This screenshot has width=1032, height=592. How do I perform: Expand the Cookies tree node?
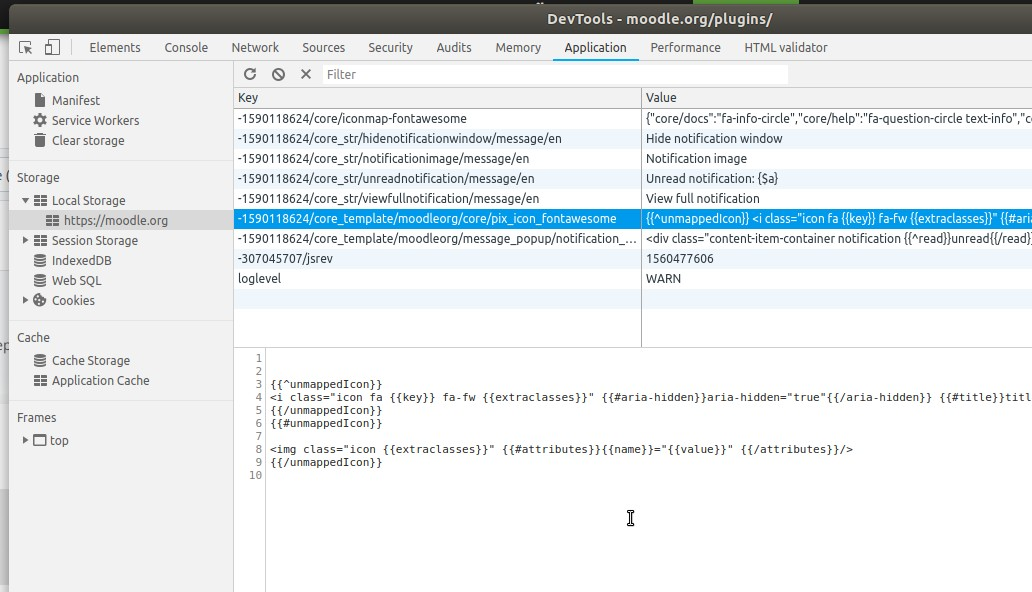pos(25,300)
